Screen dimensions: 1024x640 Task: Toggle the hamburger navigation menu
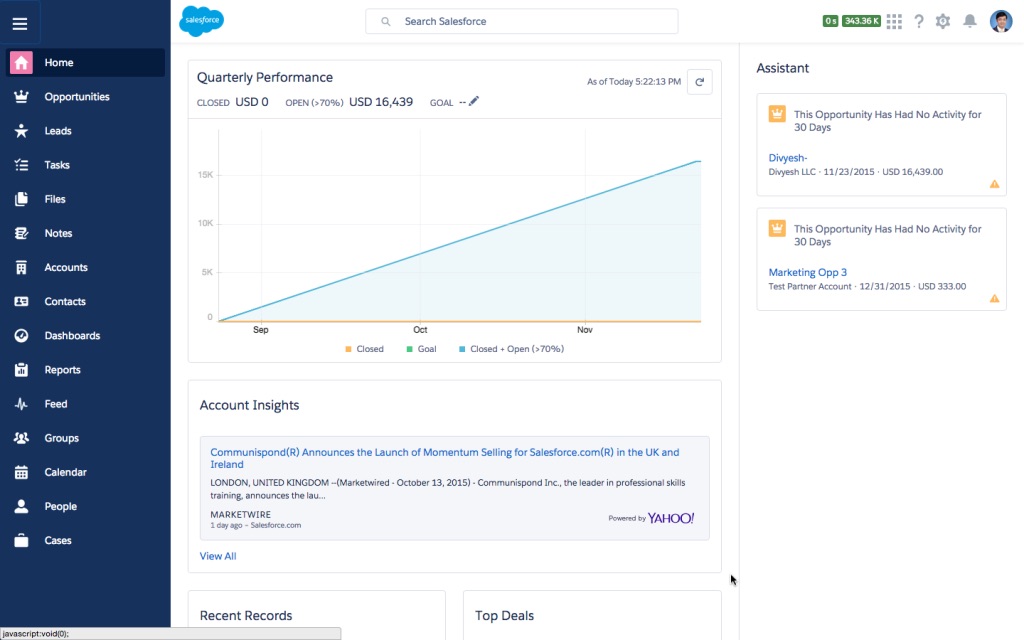tap(20, 23)
